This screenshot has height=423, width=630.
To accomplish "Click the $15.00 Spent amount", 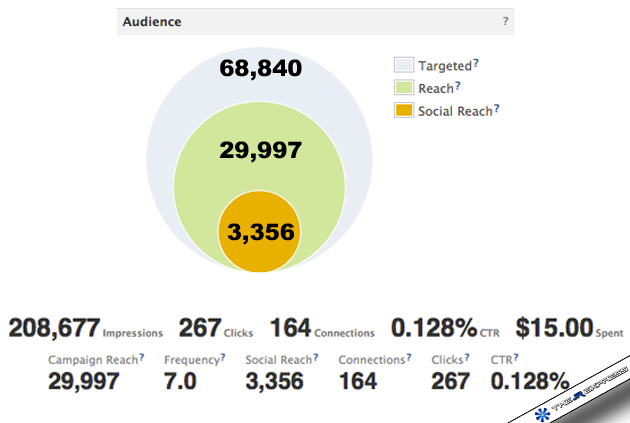I will (x=552, y=327).
